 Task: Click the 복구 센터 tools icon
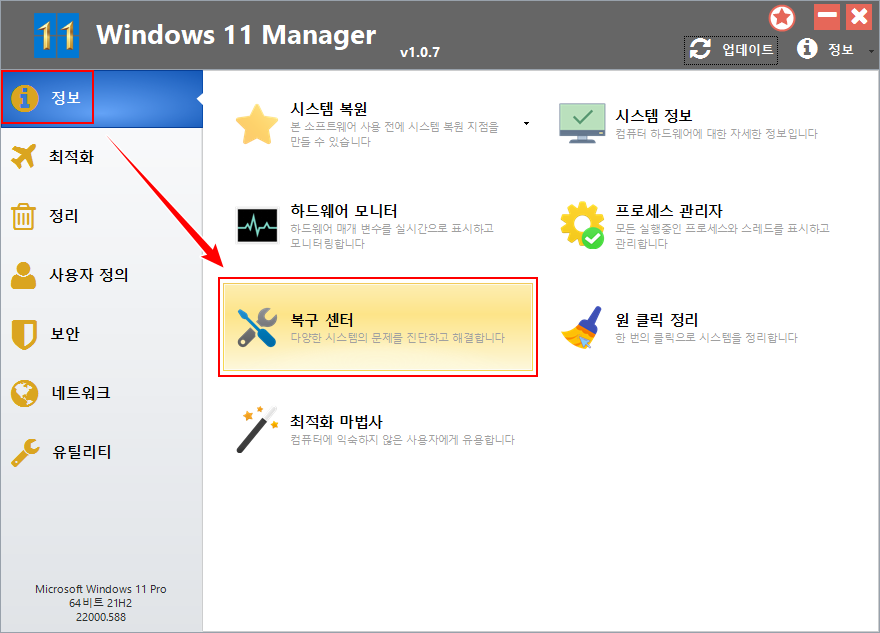(x=257, y=328)
